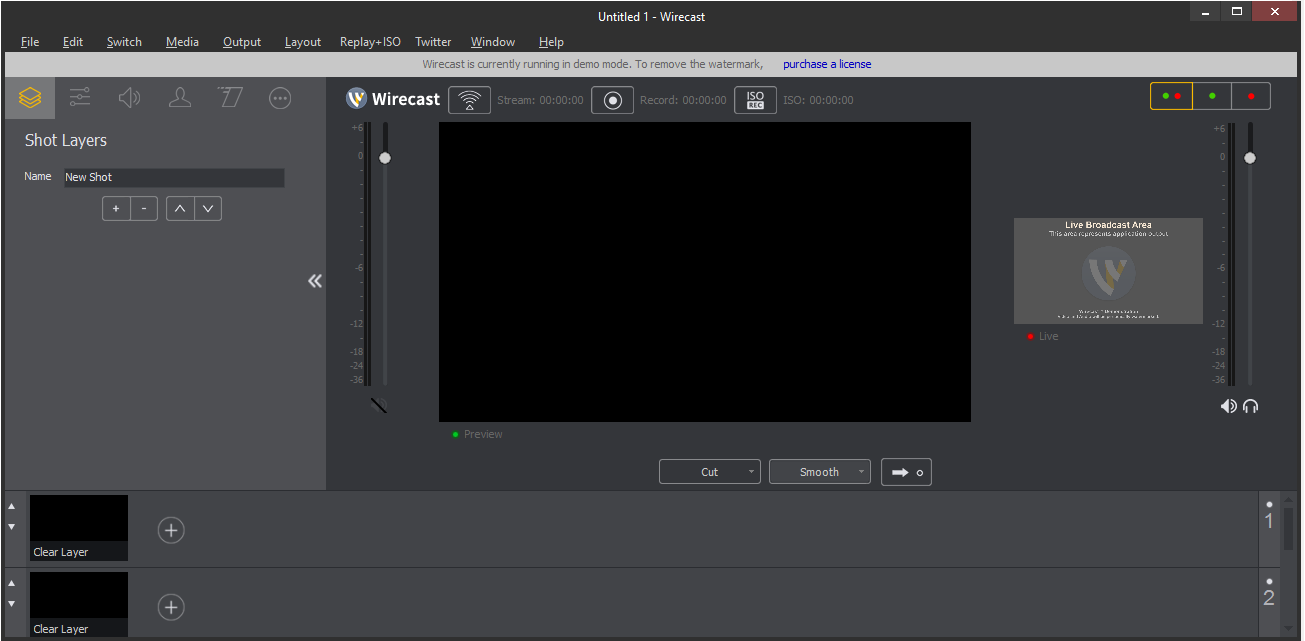Screen dimensions: 1305x641
Task: Select the preview-and-live layout toggle
Action: click(1171, 96)
